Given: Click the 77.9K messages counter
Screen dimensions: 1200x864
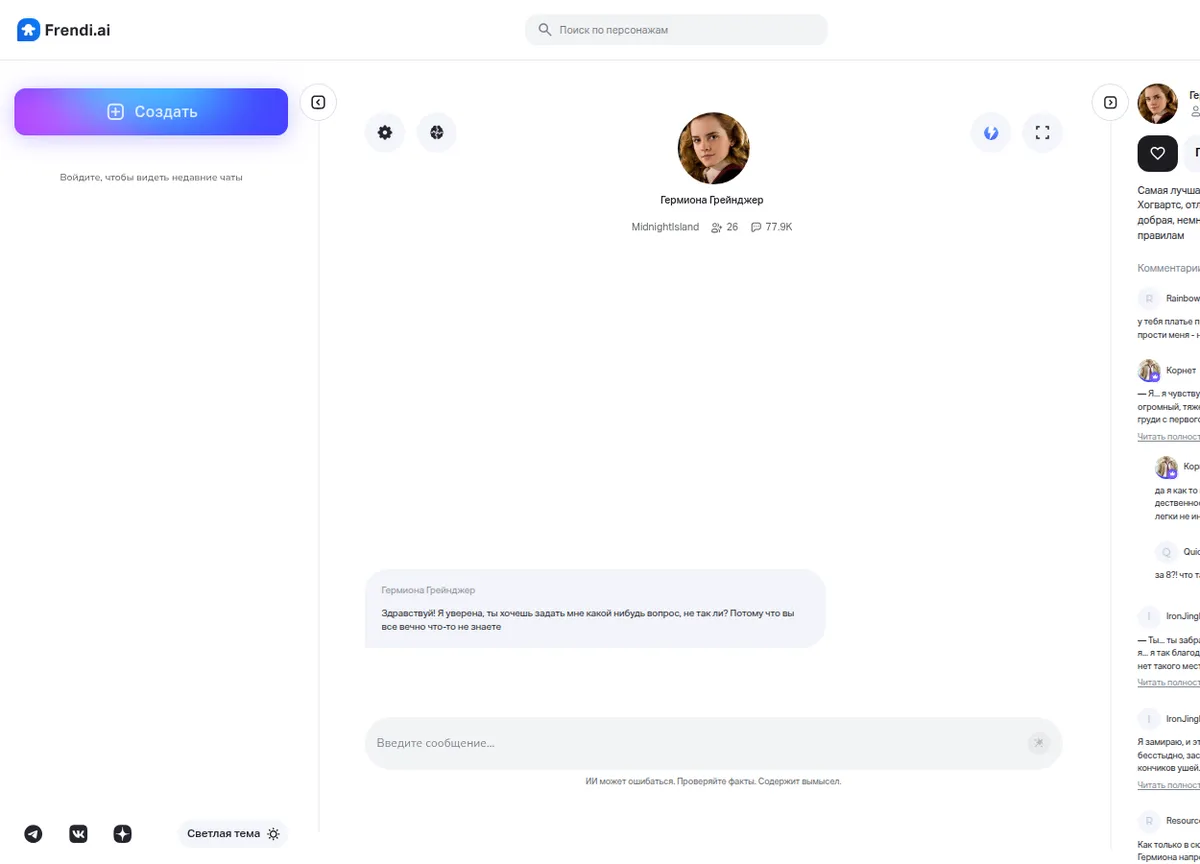Looking at the screenshot, I should [771, 227].
